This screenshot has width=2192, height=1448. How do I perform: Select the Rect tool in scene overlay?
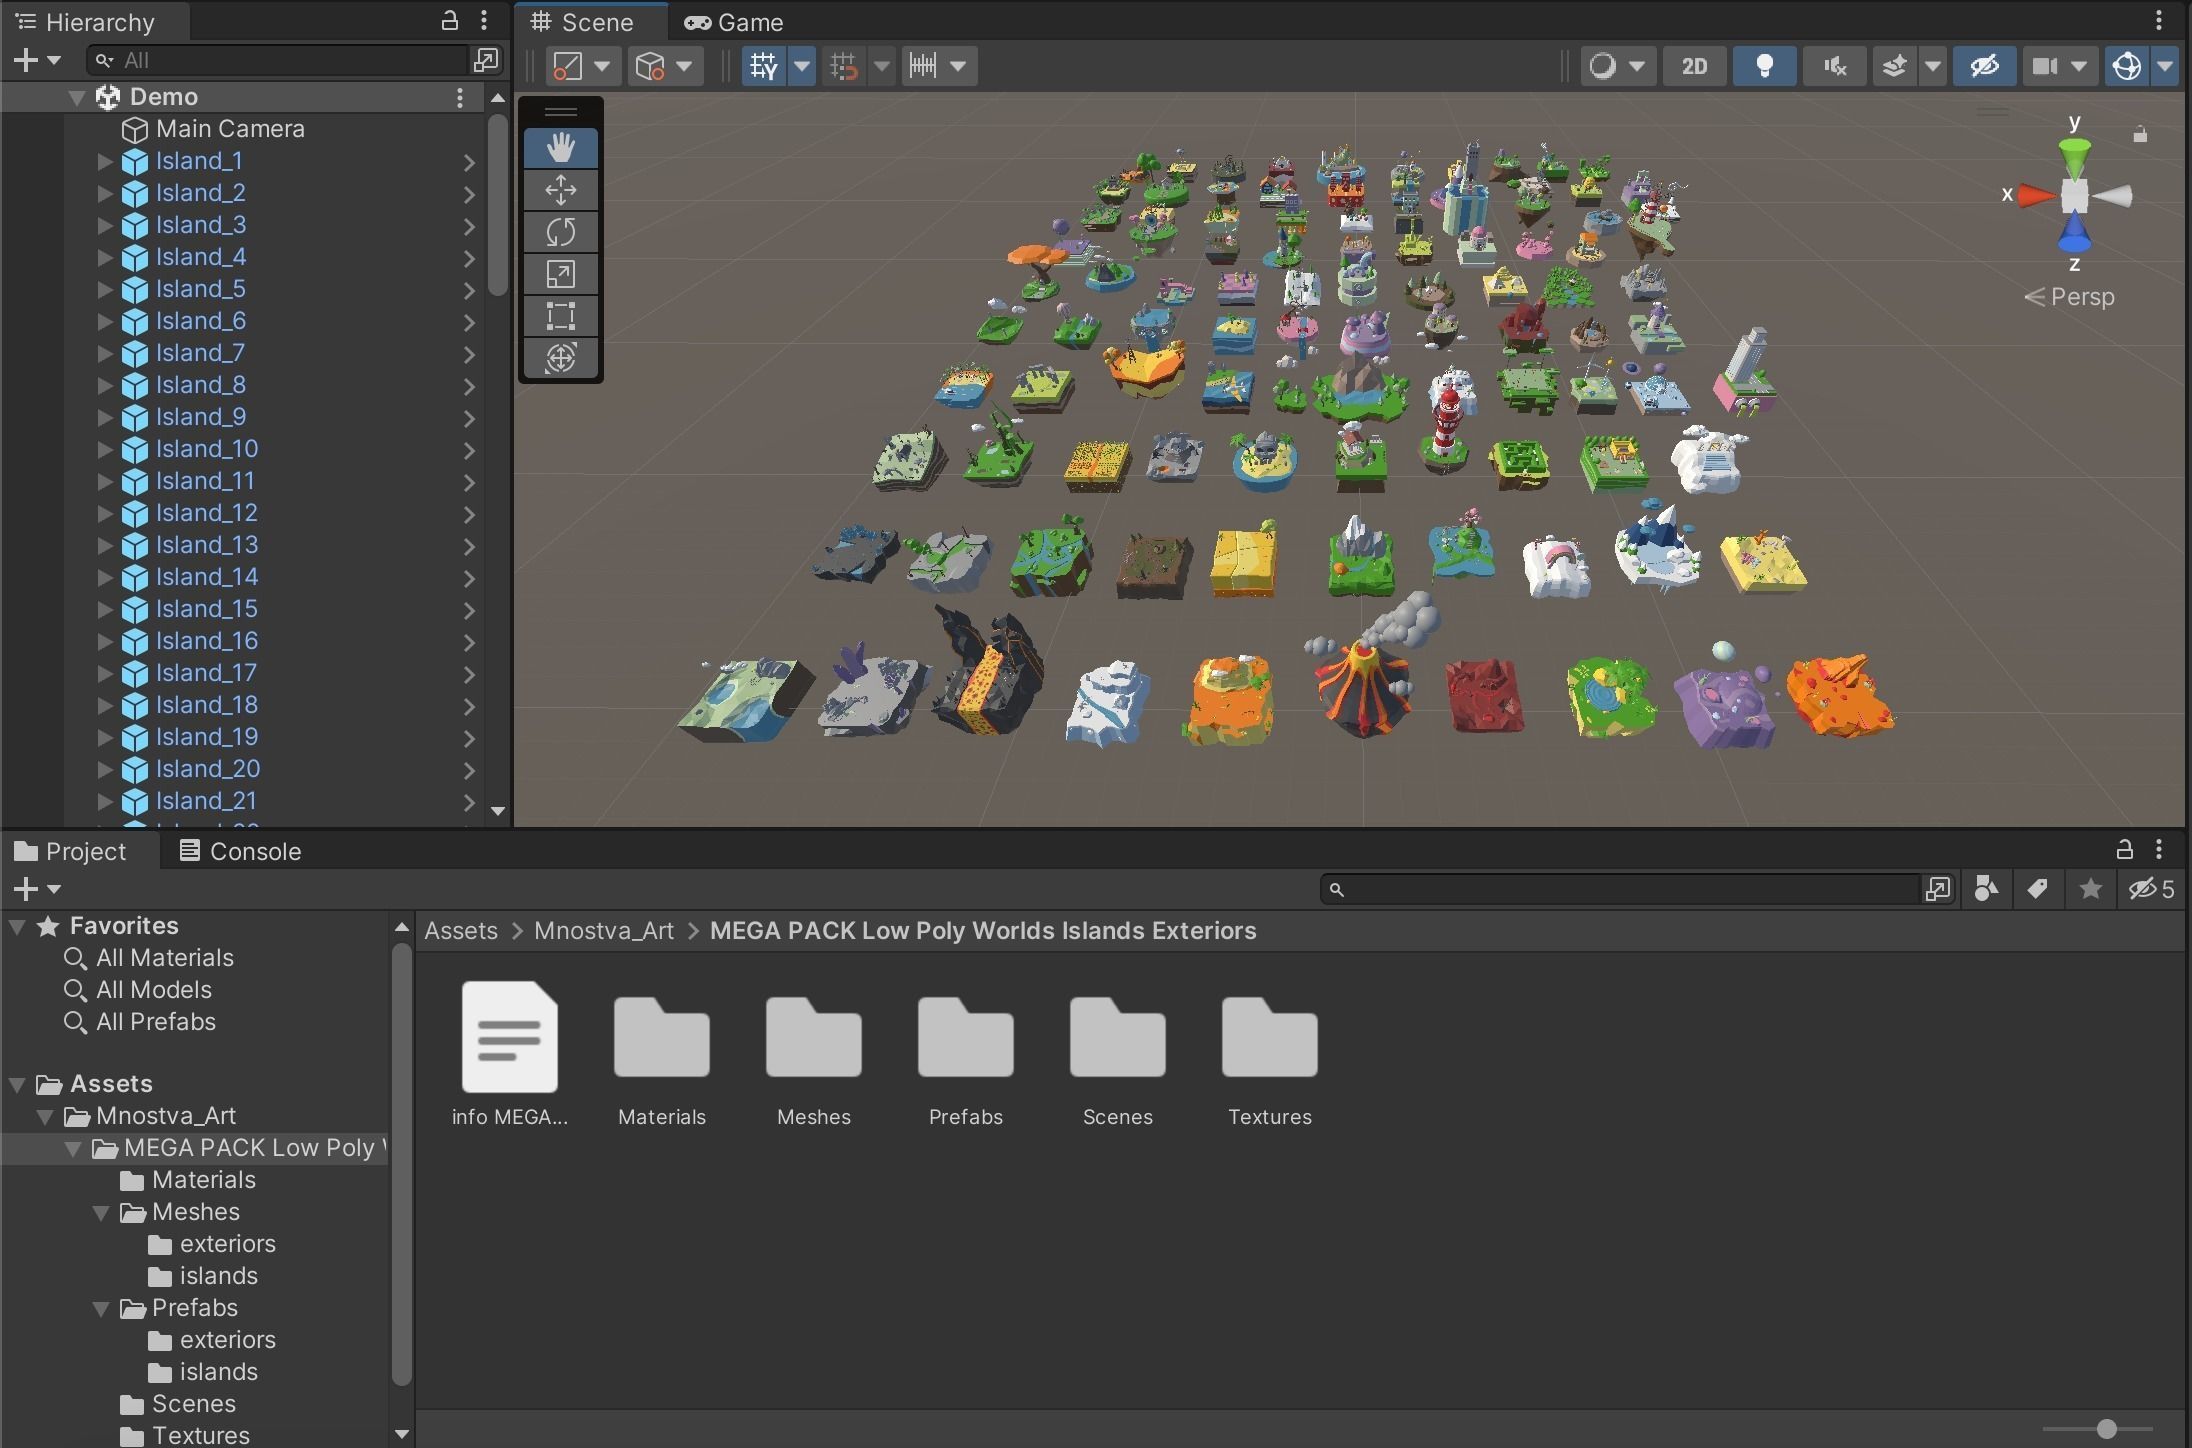click(x=560, y=316)
